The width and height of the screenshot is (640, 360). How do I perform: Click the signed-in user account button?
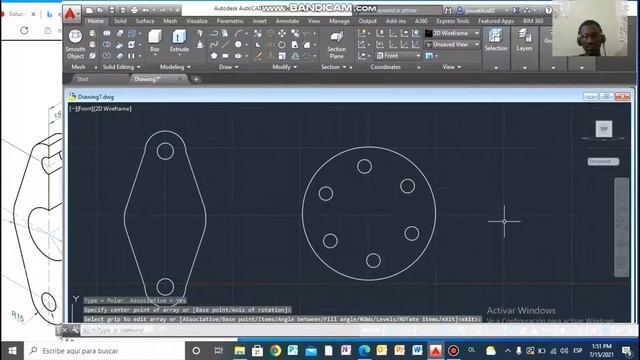tap(480, 11)
